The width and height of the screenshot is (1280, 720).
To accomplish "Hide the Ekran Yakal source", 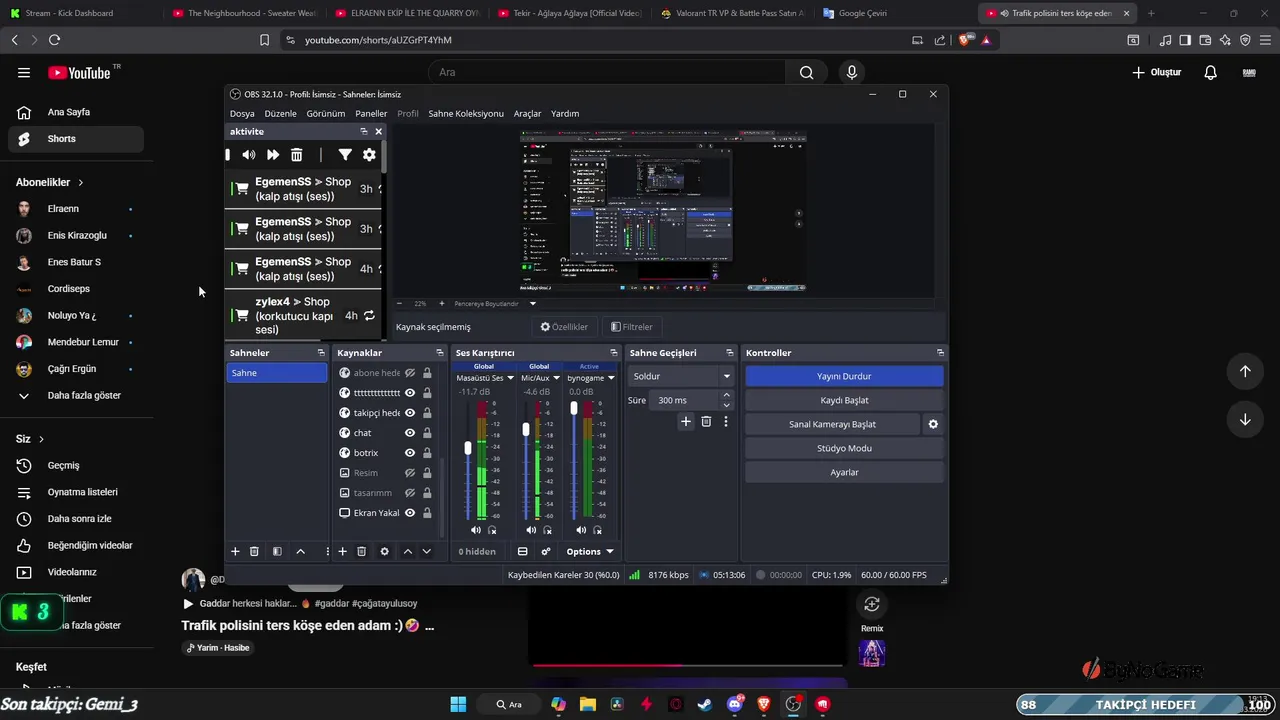I will 410,513.
